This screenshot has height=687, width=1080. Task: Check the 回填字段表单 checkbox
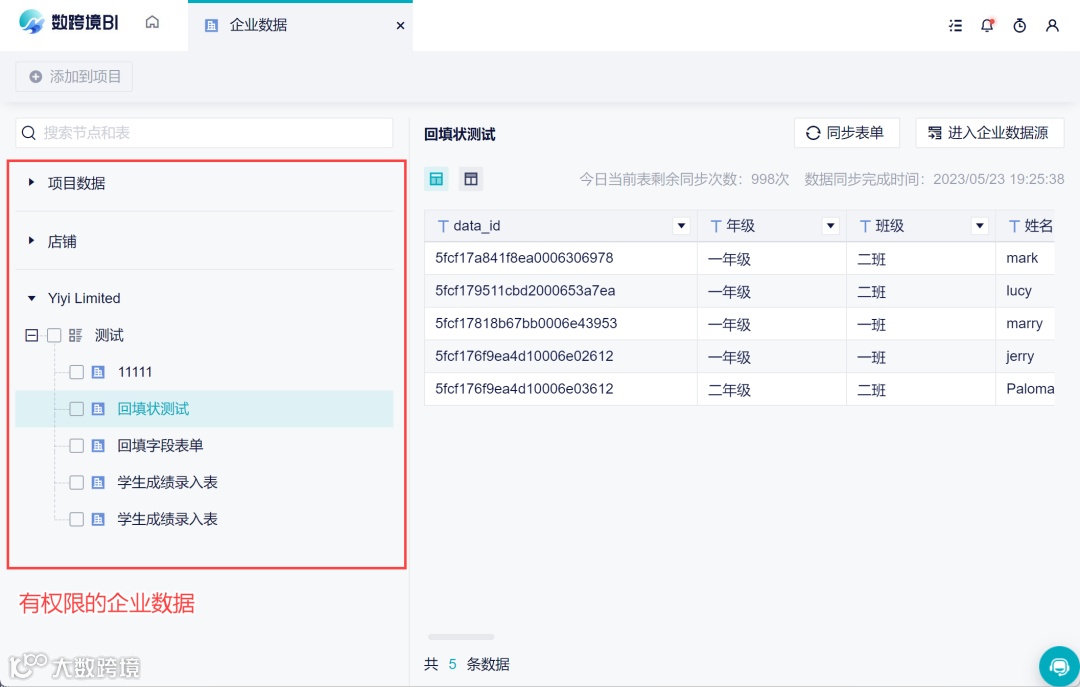[x=76, y=446]
